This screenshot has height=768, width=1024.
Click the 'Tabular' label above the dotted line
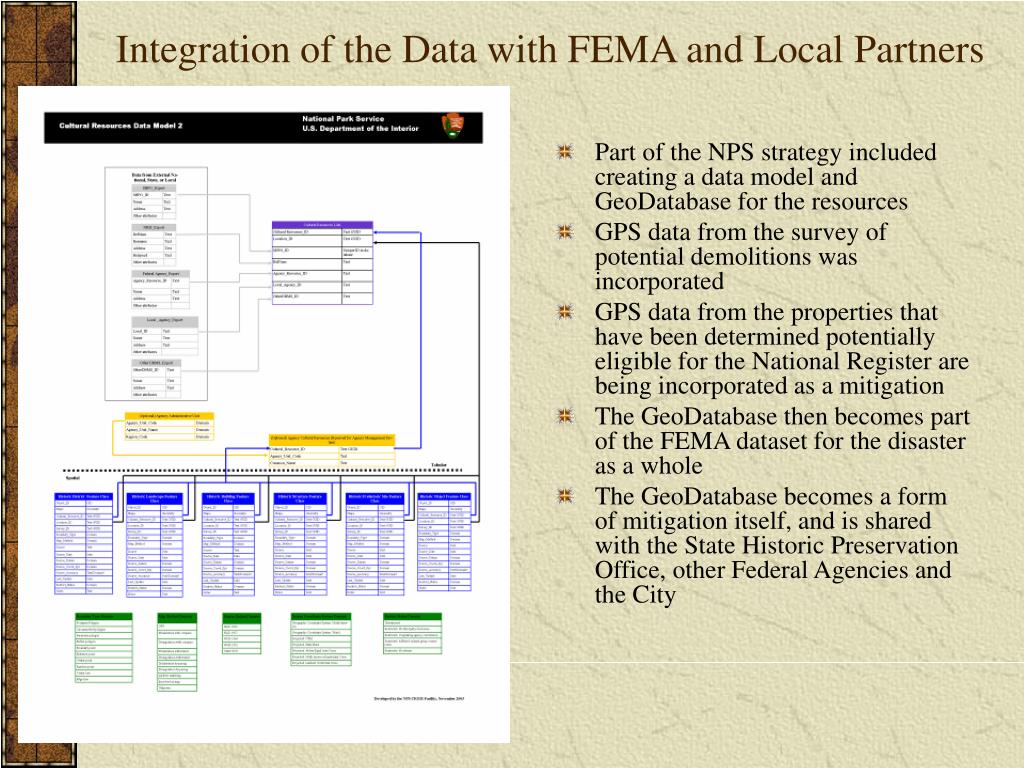pyautogui.click(x=439, y=465)
